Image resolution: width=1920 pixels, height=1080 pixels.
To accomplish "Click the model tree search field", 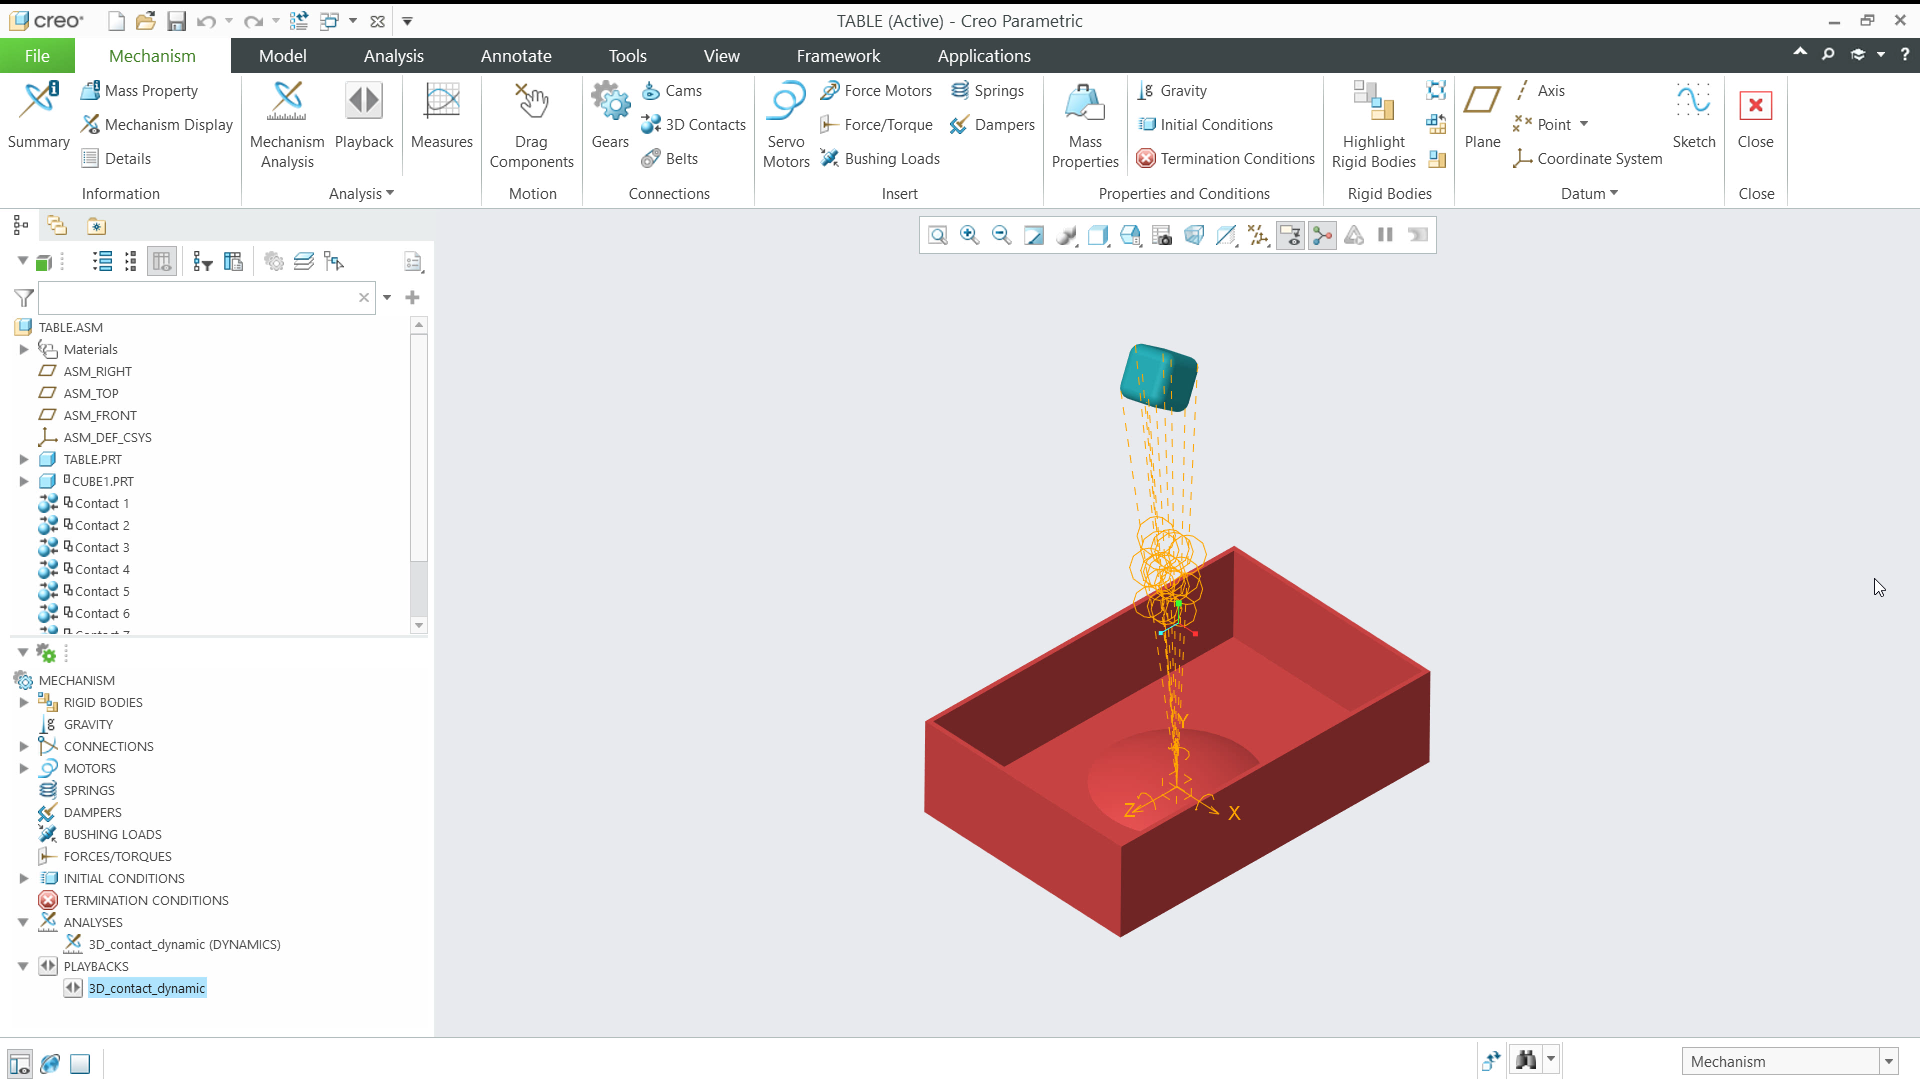I will tap(207, 297).
